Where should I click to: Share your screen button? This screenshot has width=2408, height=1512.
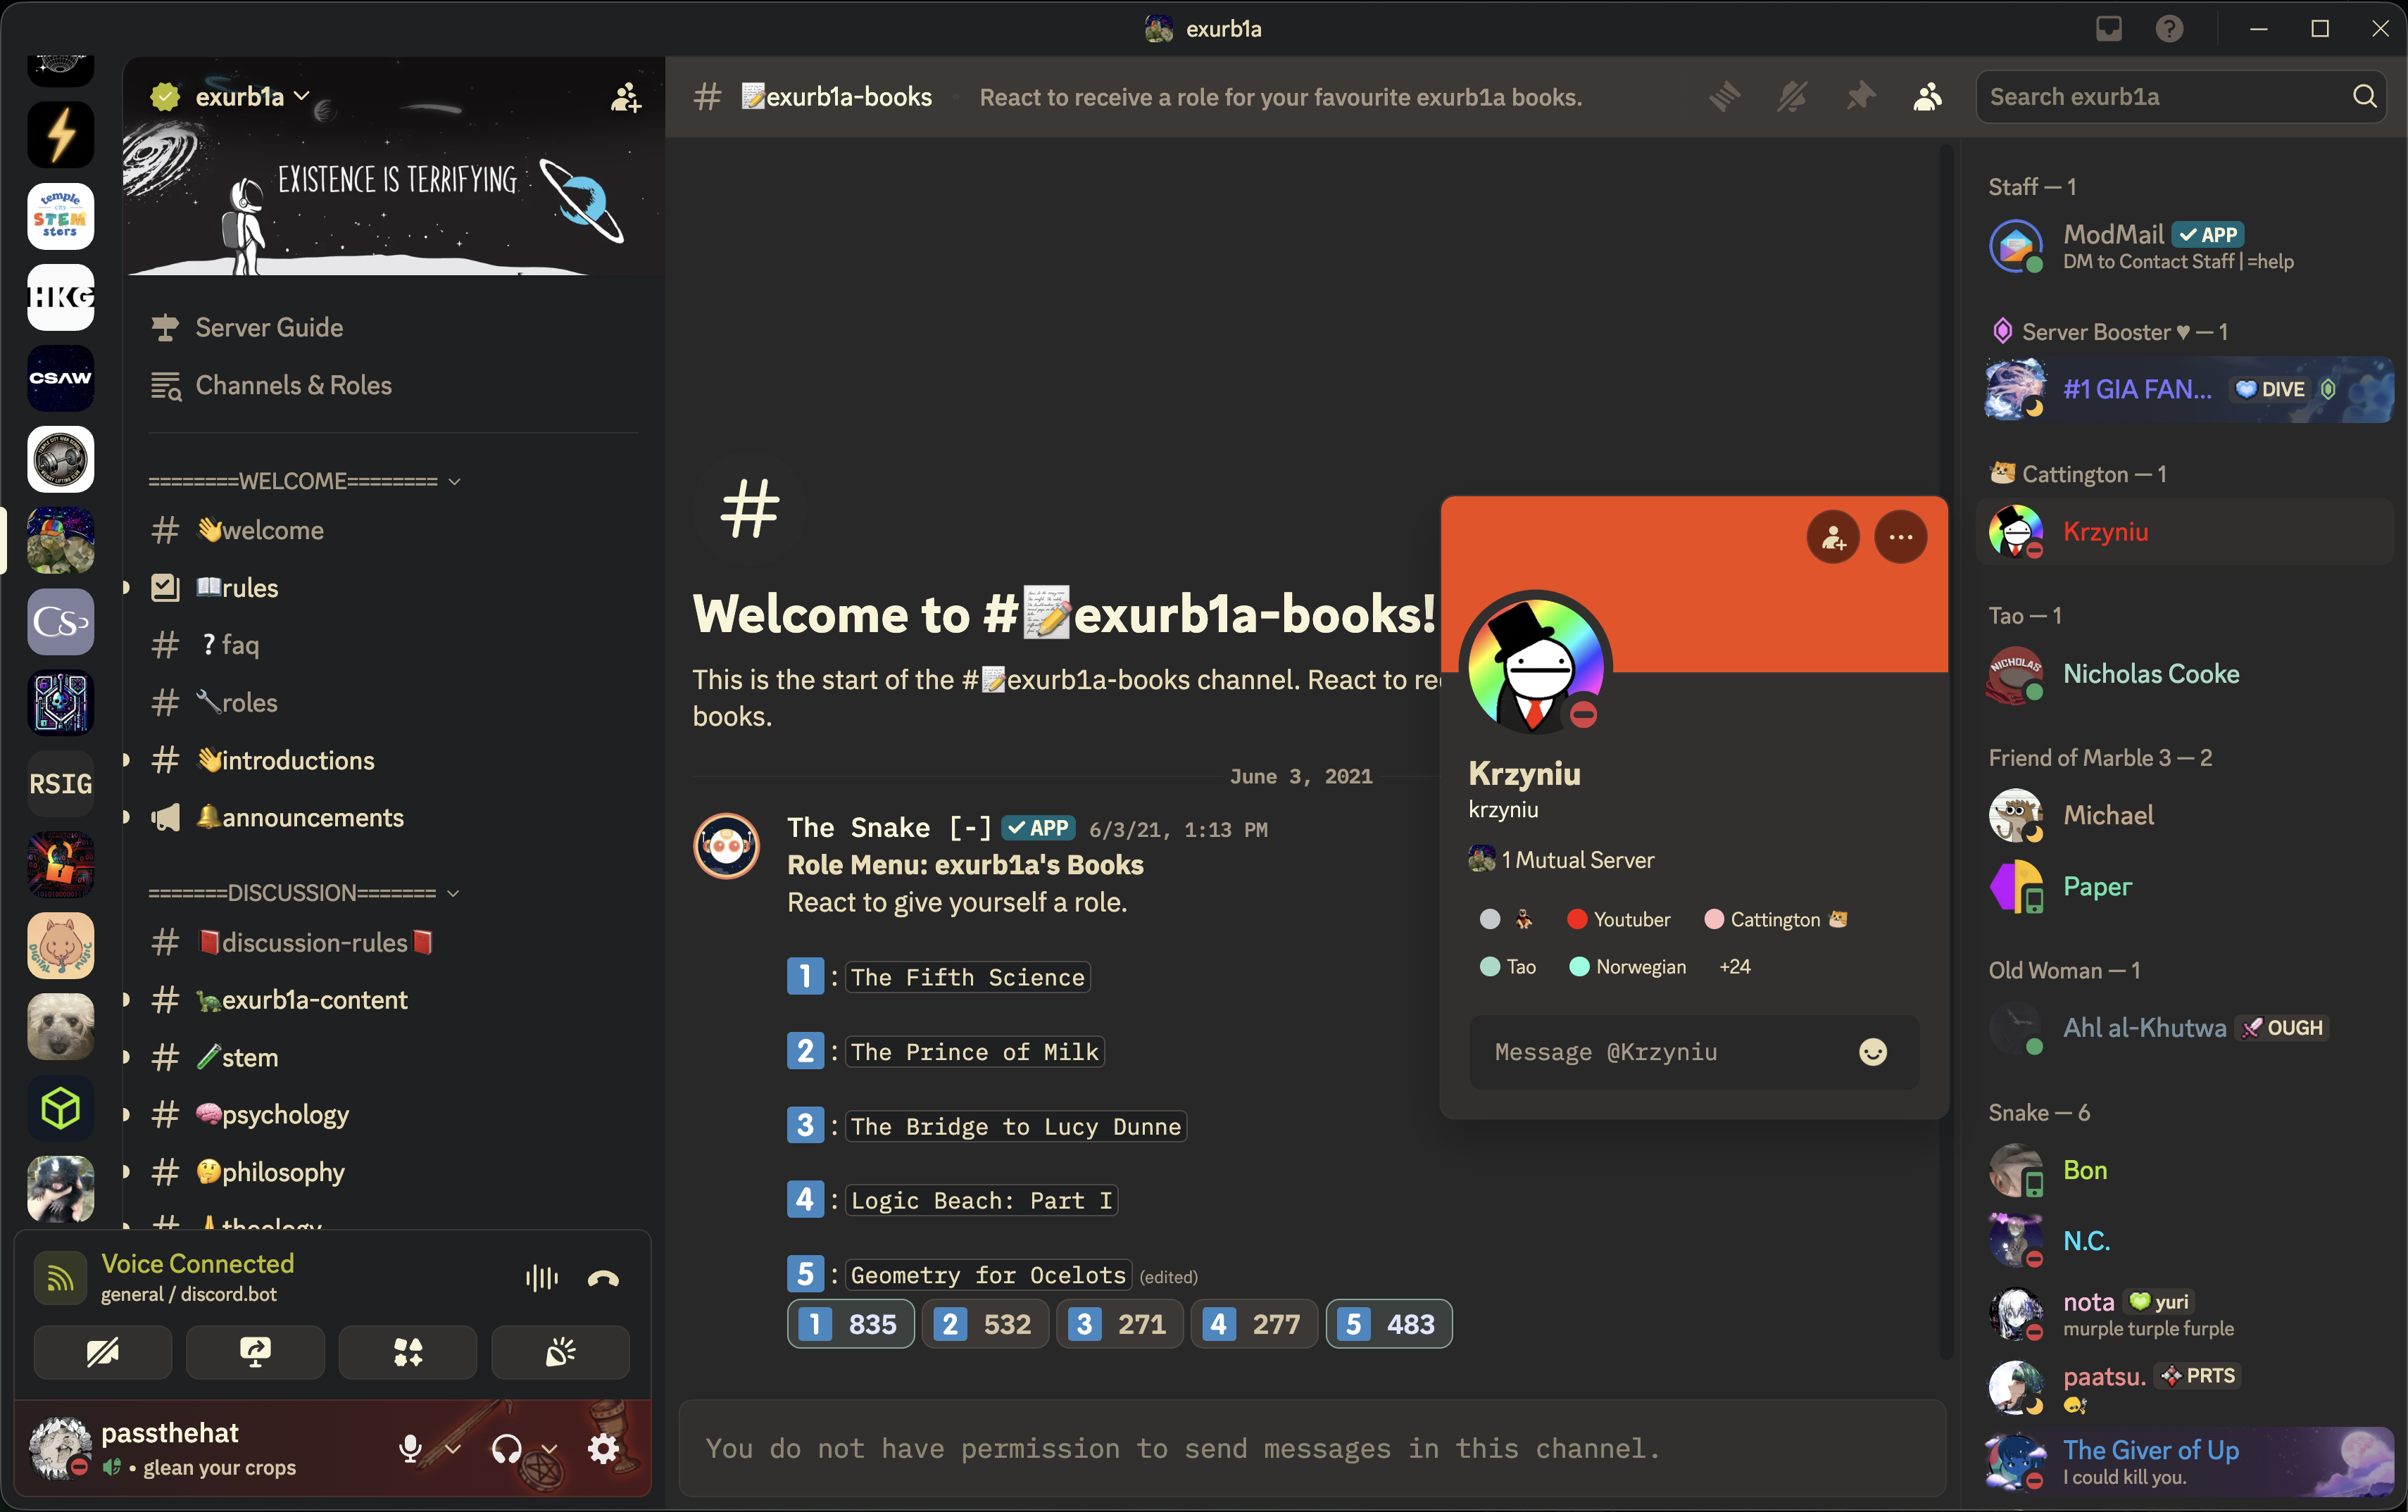pos(255,1352)
